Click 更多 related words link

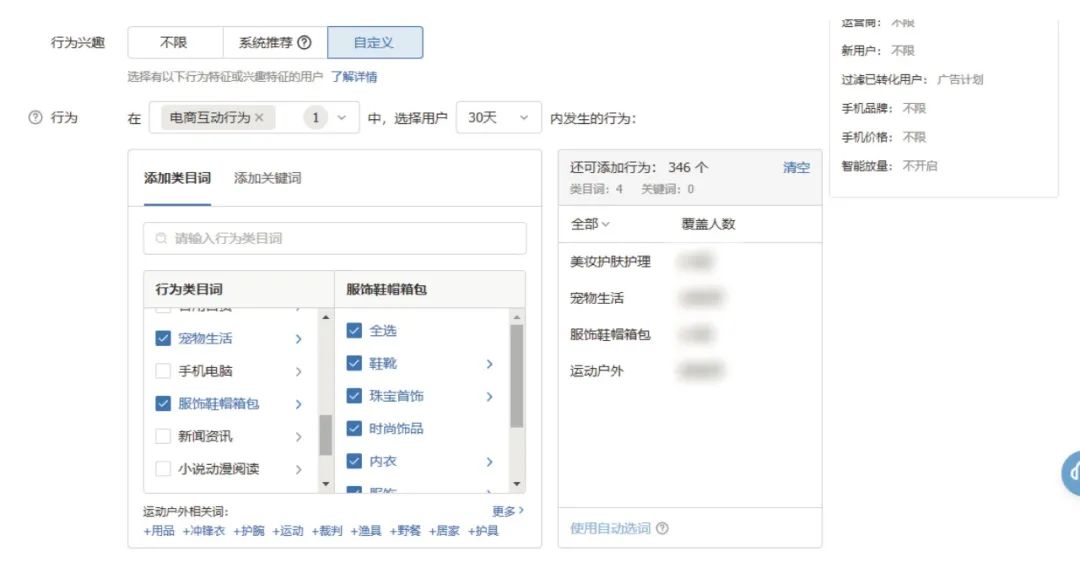pyautogui.click(x=508, y=511)
